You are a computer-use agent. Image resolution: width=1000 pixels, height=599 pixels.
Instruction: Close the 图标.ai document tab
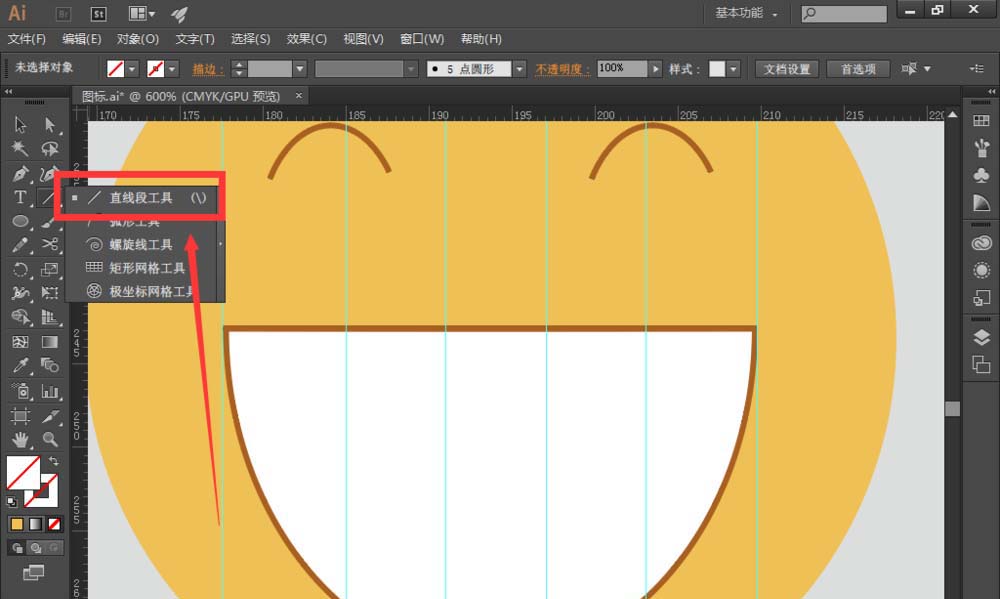click(x=298, y=96)
